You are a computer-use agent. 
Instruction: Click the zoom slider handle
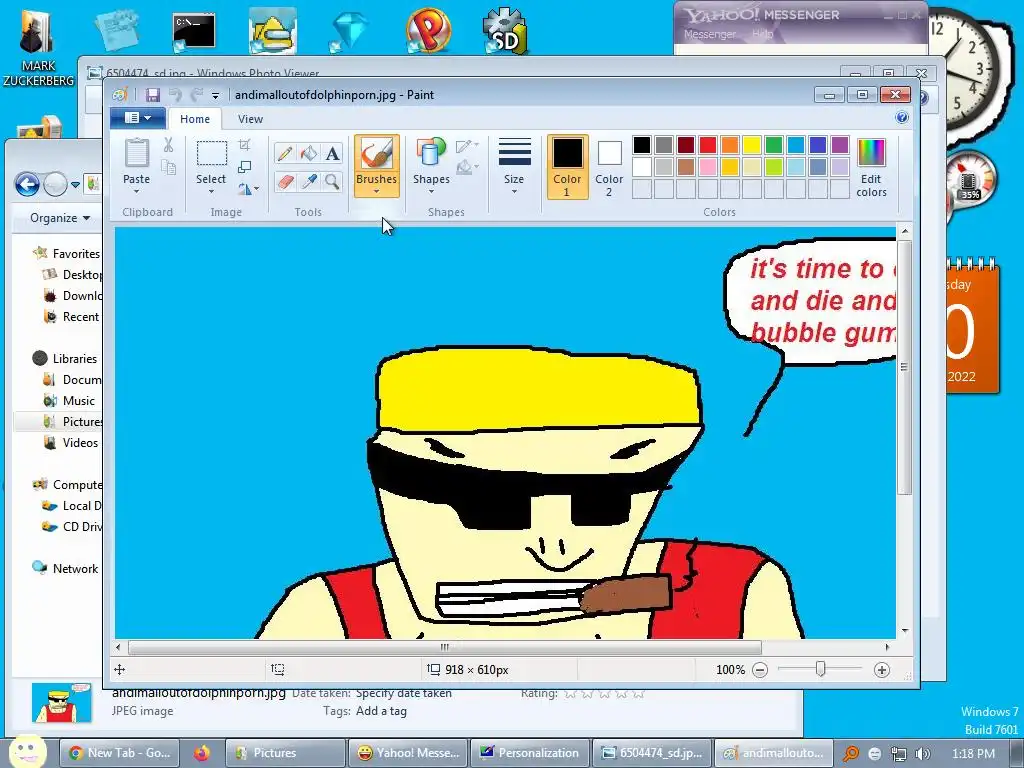[x=820, y=669]
